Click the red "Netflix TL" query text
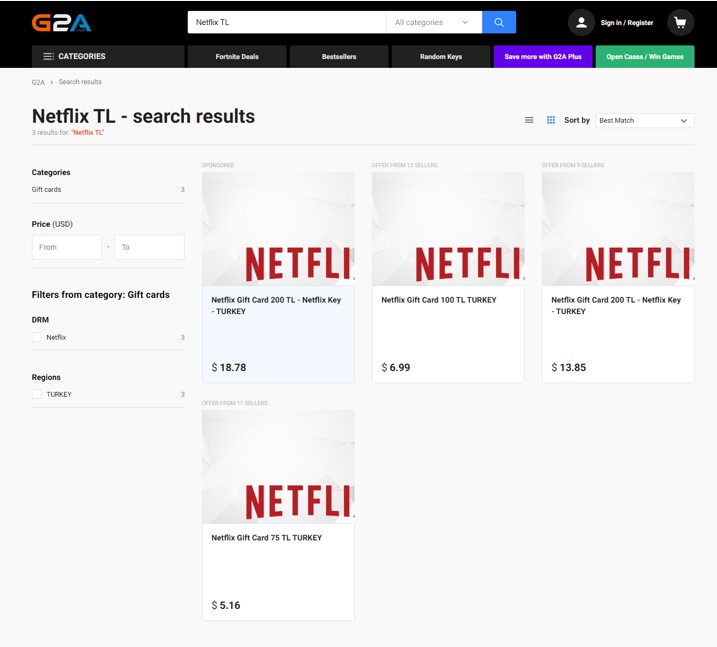The image size is (717, 647). point(88,133)
